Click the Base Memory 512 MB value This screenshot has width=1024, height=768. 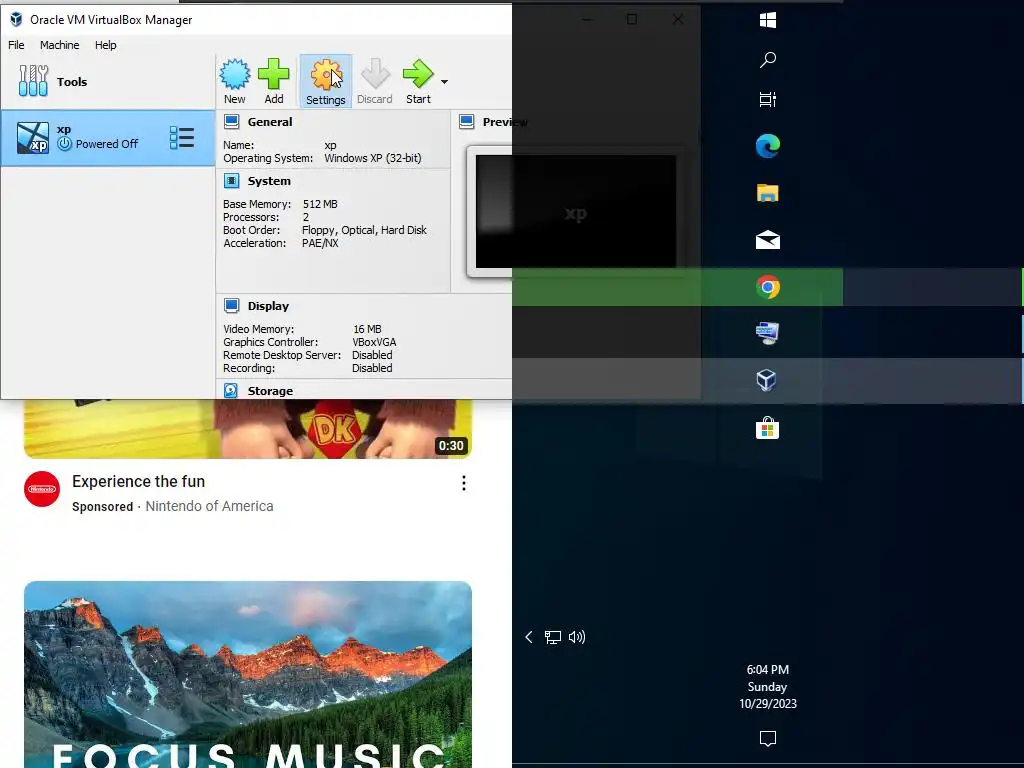click(x=320, y=204)
